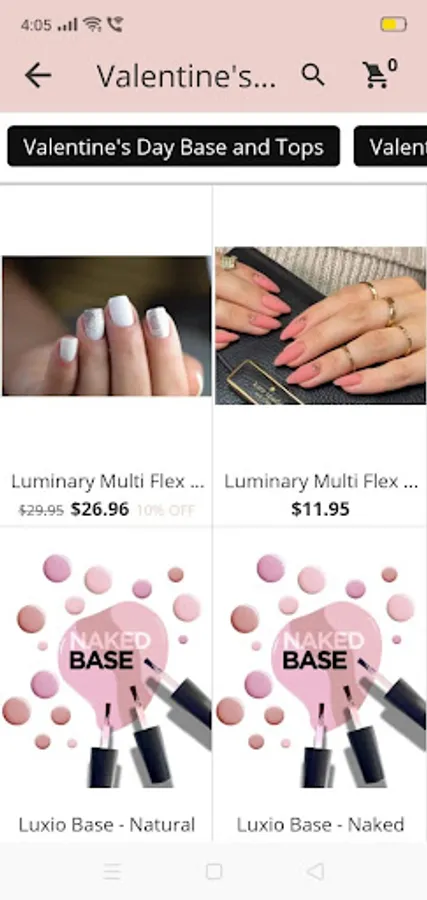Tap the battery status icon
This screenshot has width=427, height=900.
pos(393,25)
